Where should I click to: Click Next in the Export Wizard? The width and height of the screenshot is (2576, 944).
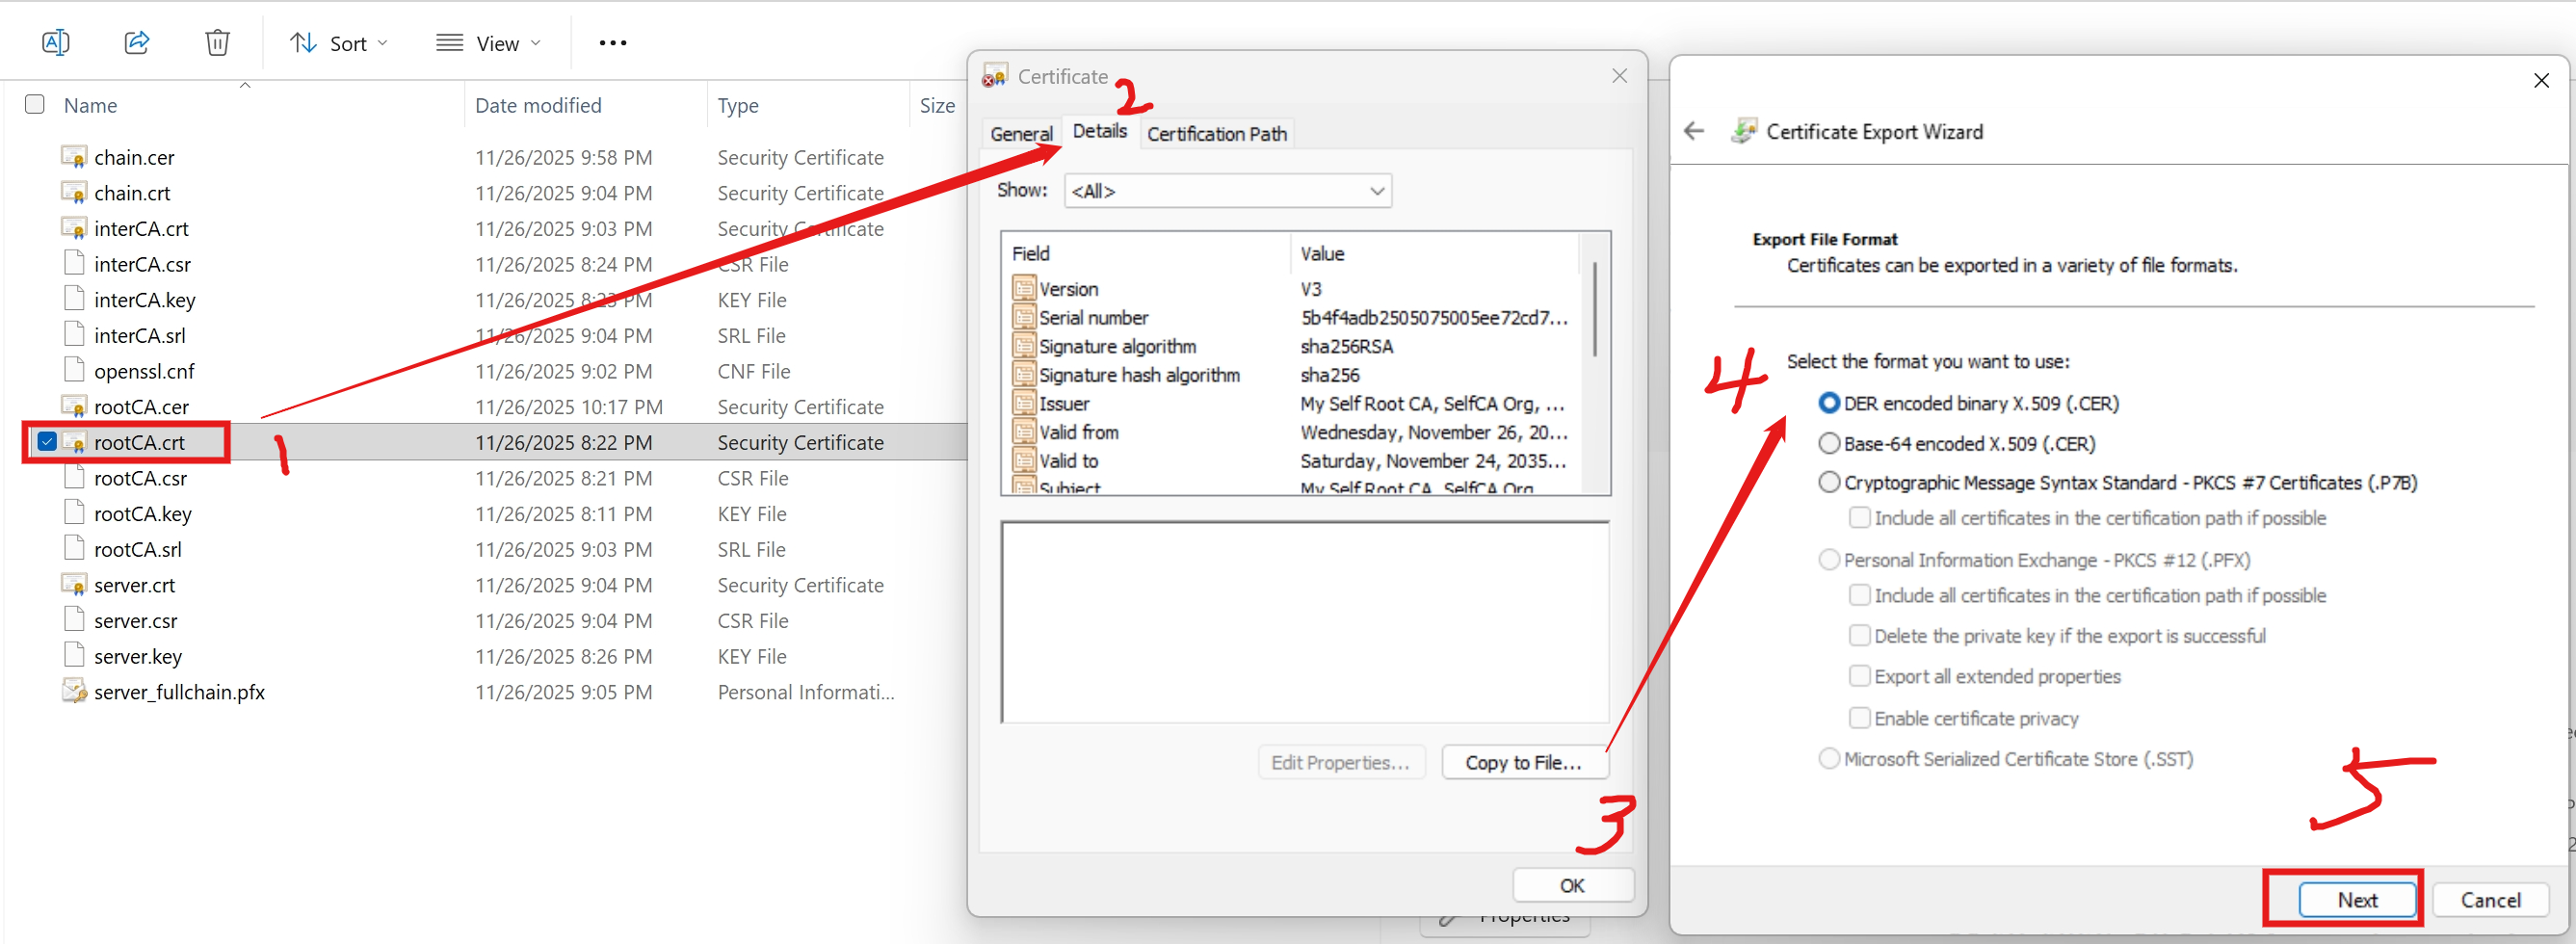point(2357,900)
